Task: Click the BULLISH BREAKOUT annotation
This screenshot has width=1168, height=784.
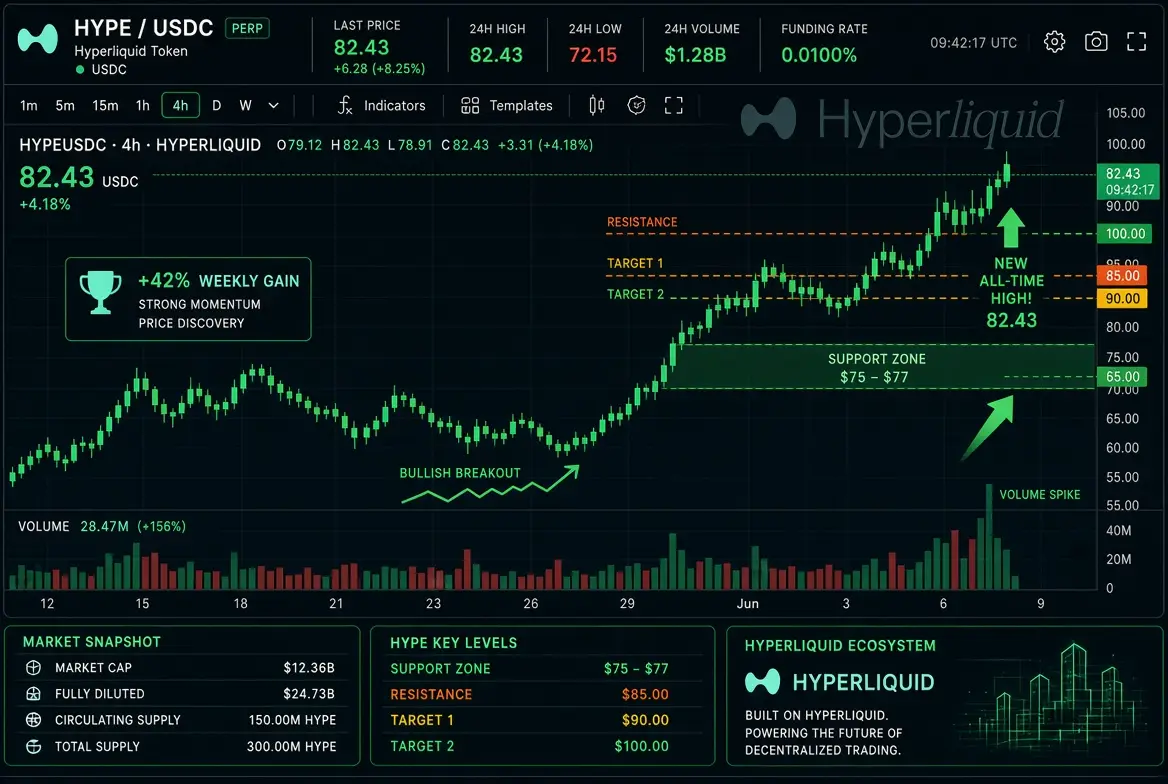Action: (460, 473)
